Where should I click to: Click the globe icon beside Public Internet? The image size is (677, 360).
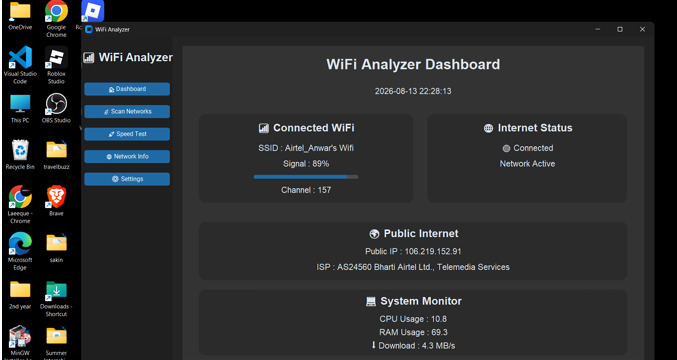click(374, 234)
